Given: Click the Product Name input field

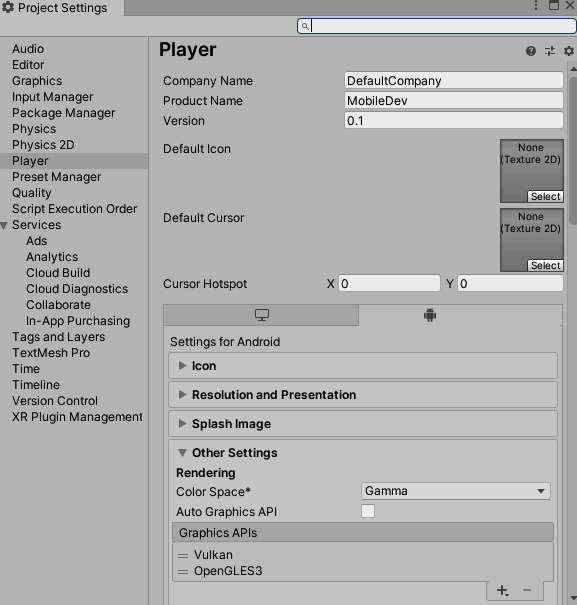Looking at the screenshot, I should tap(453, 101).
